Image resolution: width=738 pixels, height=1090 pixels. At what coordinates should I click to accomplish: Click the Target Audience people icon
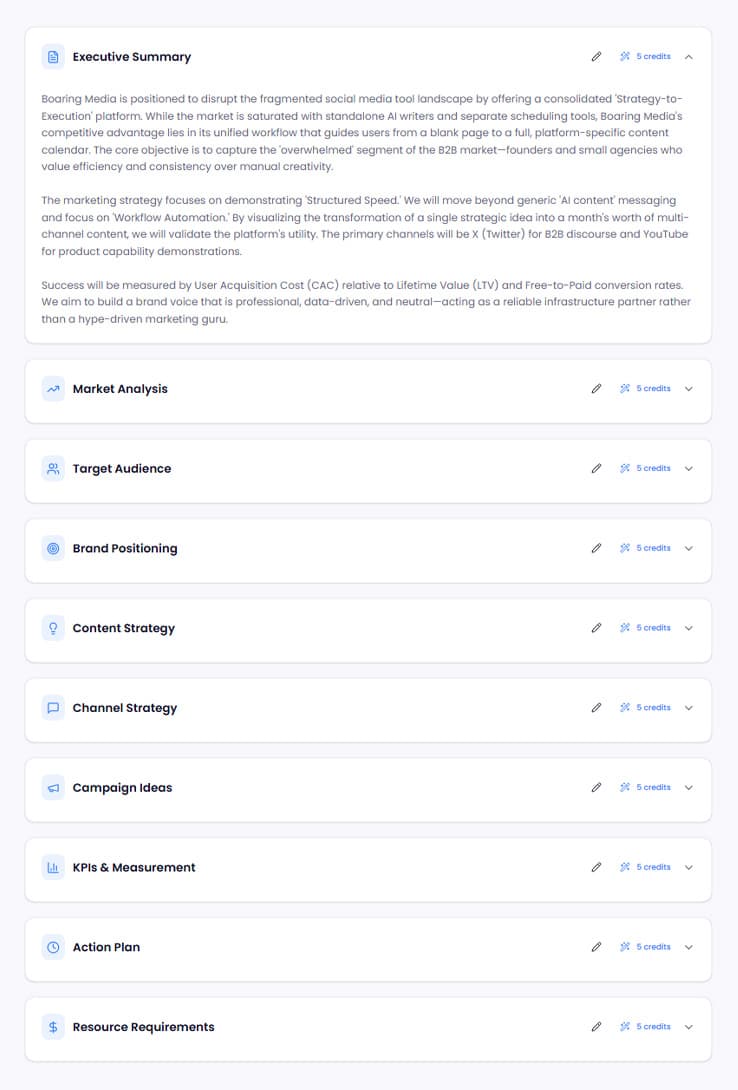tap(52, 468)
